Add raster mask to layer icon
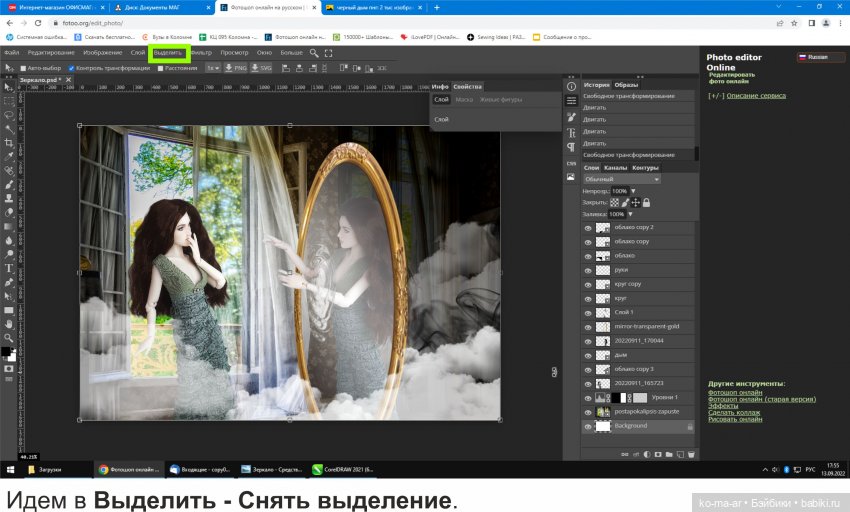Viewport: 850px width, 512px height. (658, 455)
